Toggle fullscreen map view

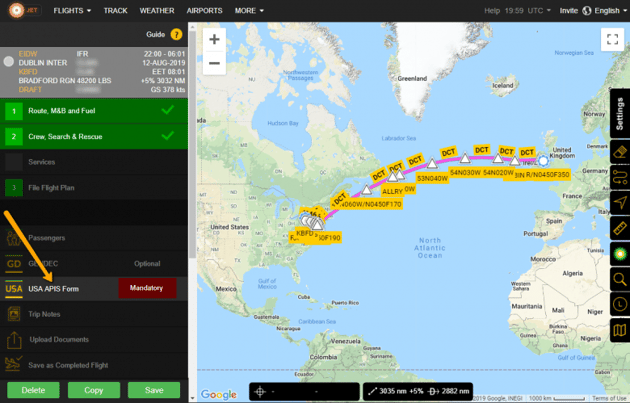click(x=612, y=39)
